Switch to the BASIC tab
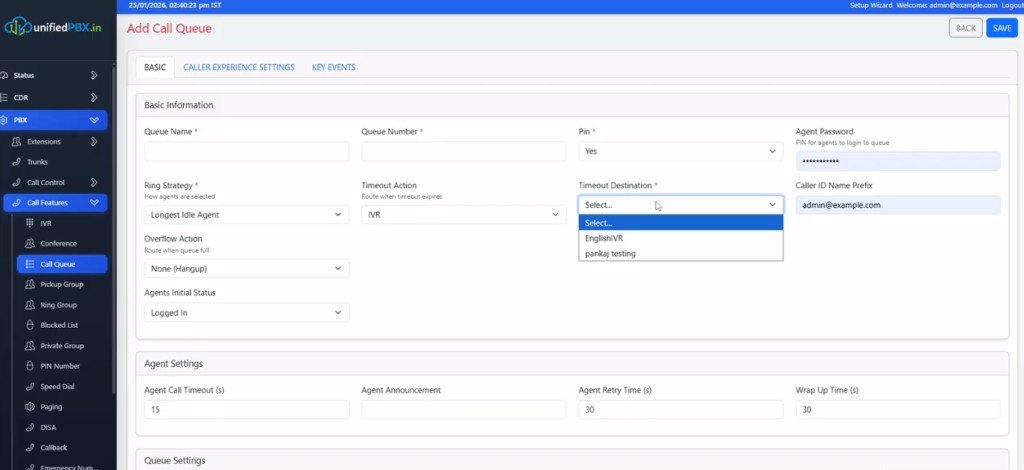Viewport: 1024px width, 470px height. (155, 67)
